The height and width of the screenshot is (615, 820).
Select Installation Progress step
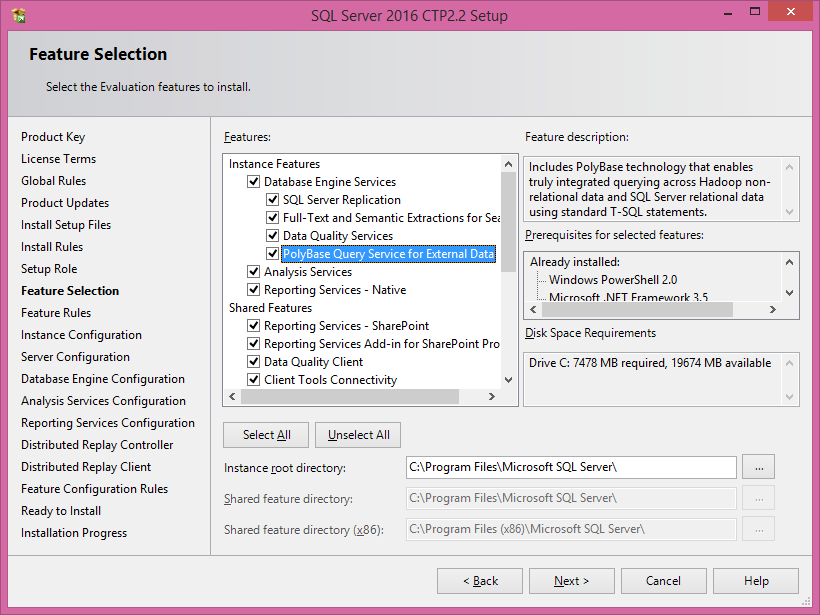74,532
